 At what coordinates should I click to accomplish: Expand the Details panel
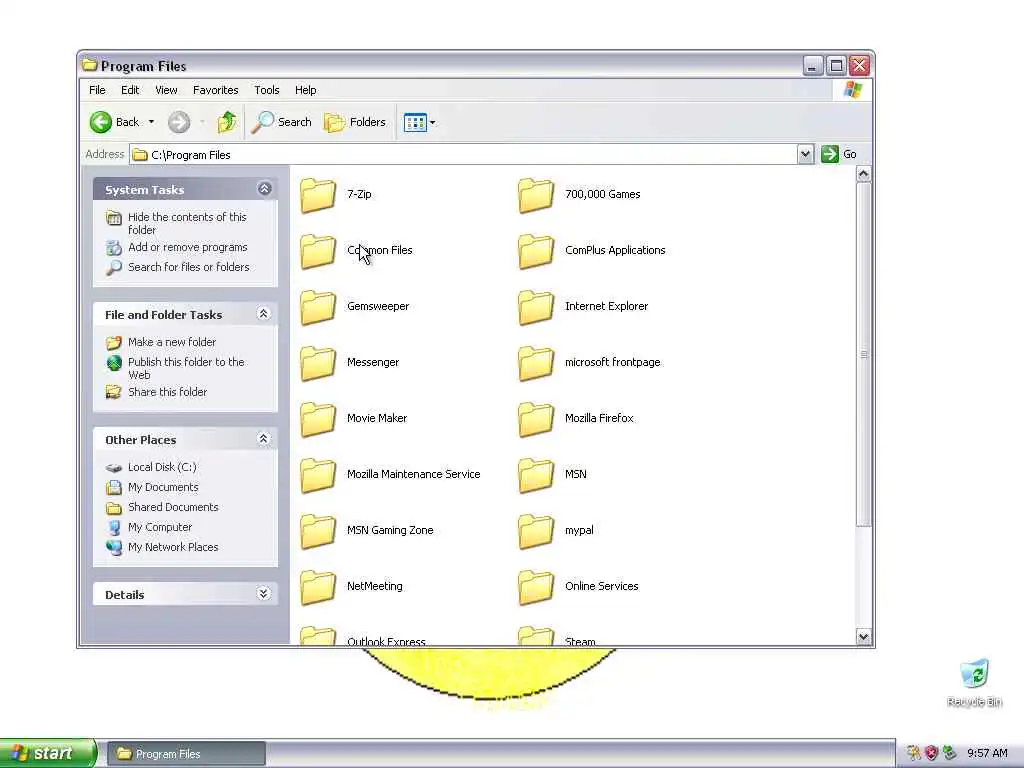(264, 593)
